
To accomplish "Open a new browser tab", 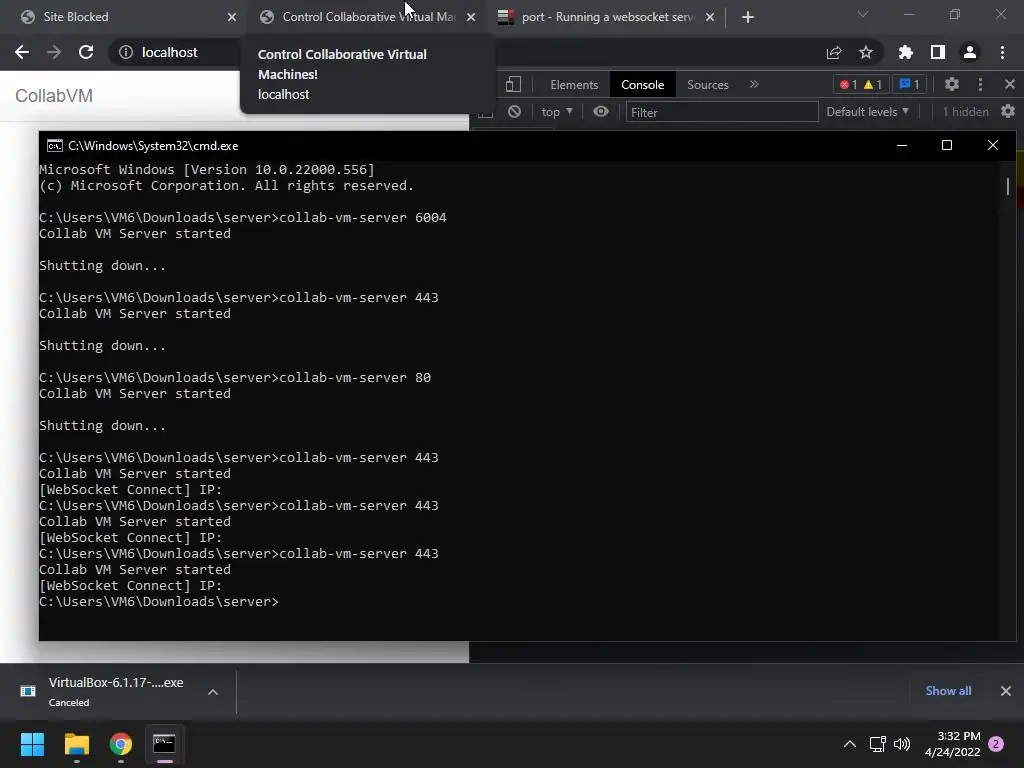I will tap(748, 17).
